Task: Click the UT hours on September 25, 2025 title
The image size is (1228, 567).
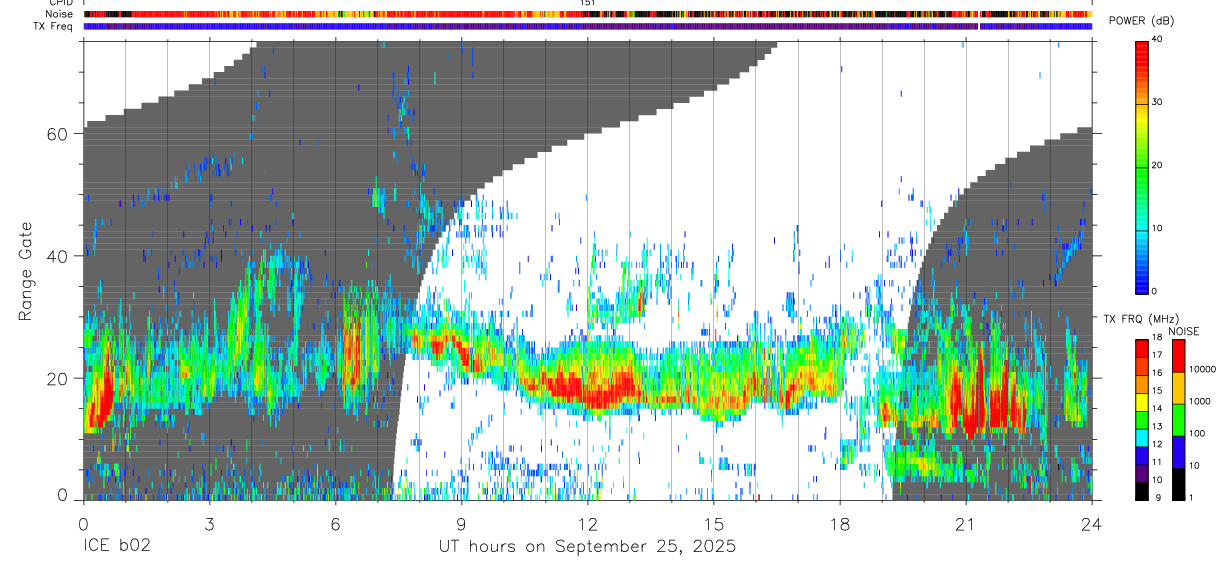Action: click(587, 547)
